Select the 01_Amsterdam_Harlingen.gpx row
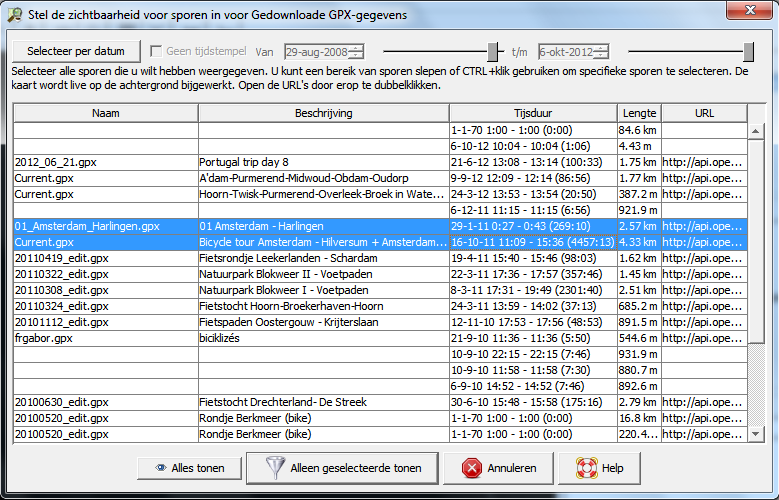Screen dimensions: 779x500 [x=380, y=226]
